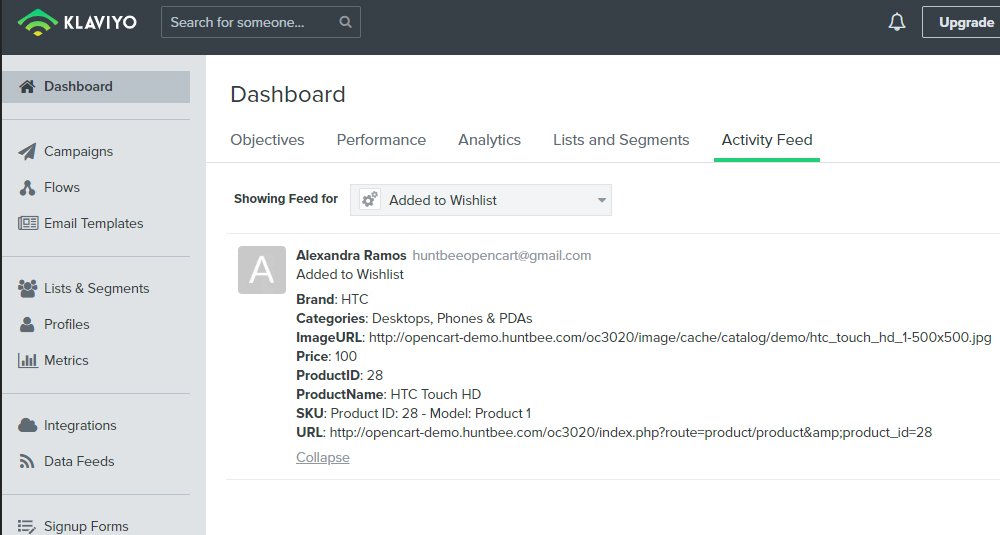Click the Dashboard page heading
Image resolution: width=1000 pixels, height=535 pixels.
click(288, 94)
